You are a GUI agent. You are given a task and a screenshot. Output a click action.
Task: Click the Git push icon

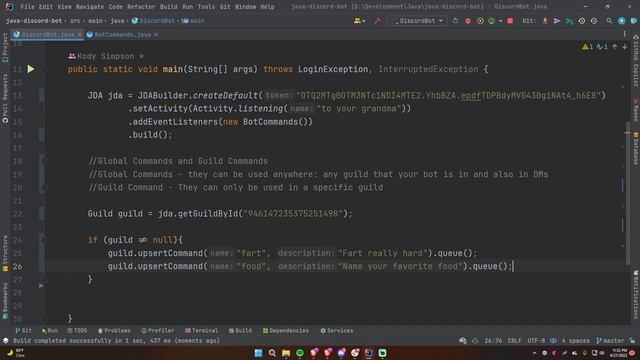569,21
